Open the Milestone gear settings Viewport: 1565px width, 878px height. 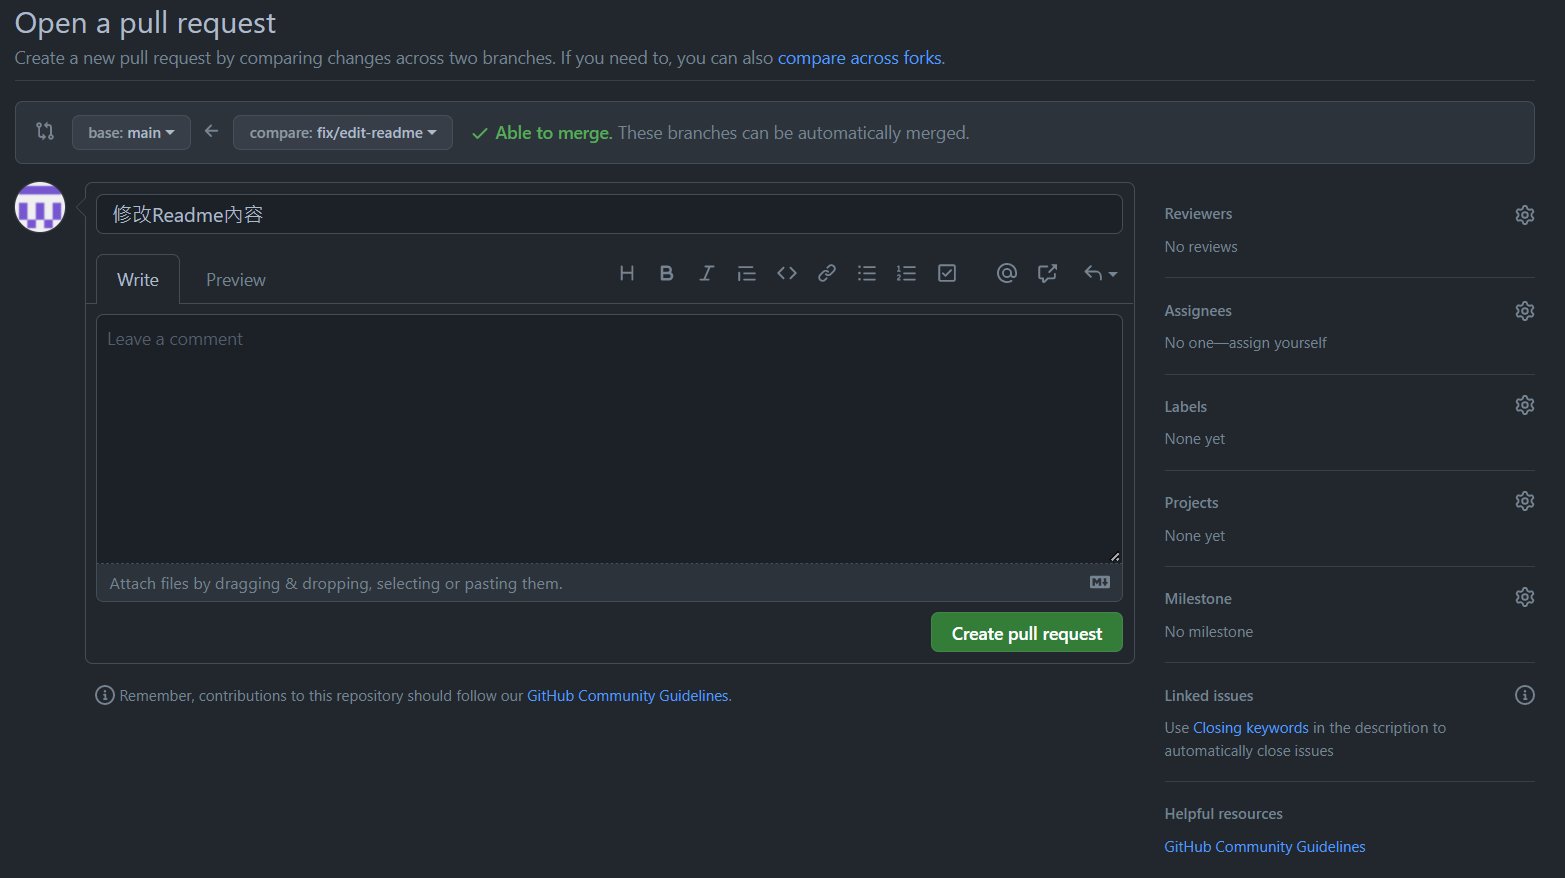point(1524,597)
